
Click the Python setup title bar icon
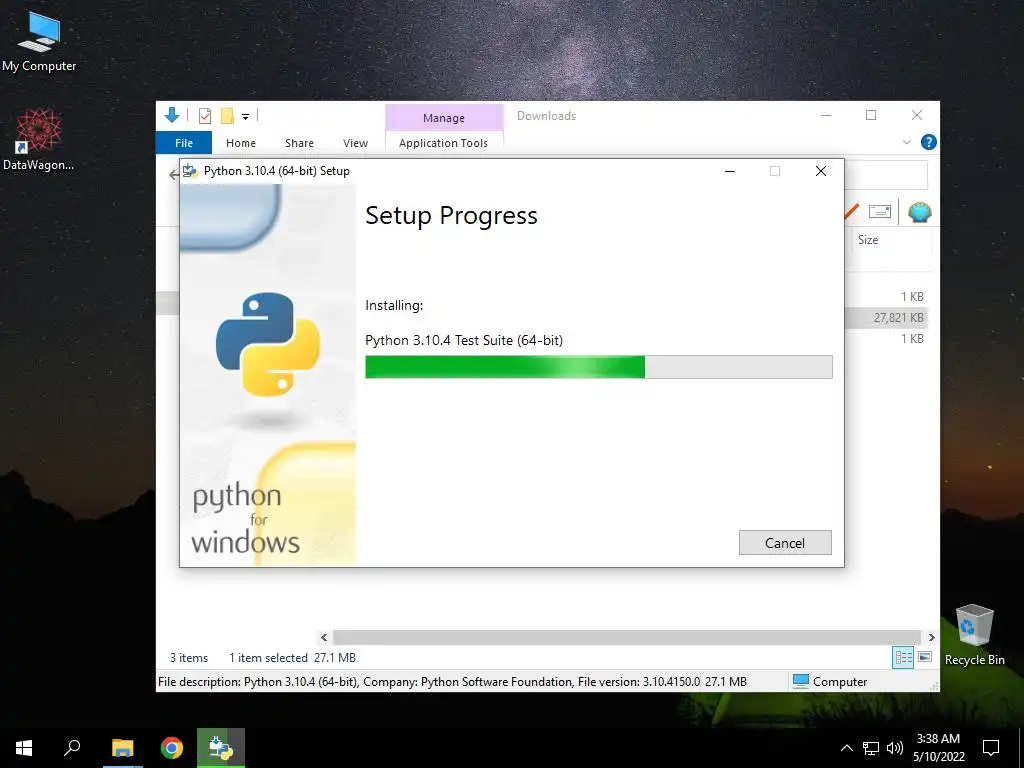(190, 171)
